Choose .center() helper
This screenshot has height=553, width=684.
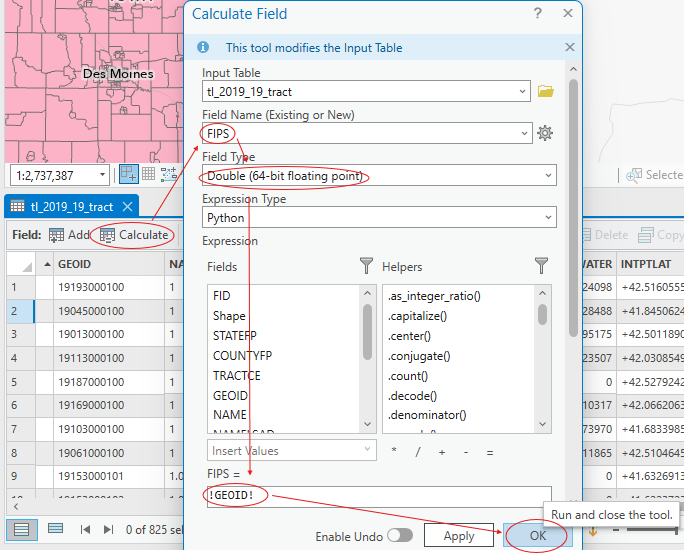click(x=409, y=336)
